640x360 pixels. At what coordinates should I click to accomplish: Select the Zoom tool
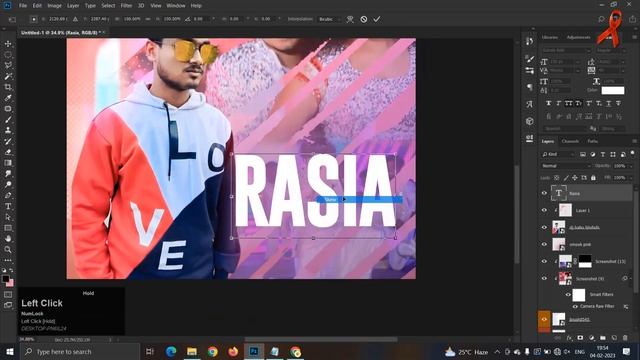tap(8, 249)
